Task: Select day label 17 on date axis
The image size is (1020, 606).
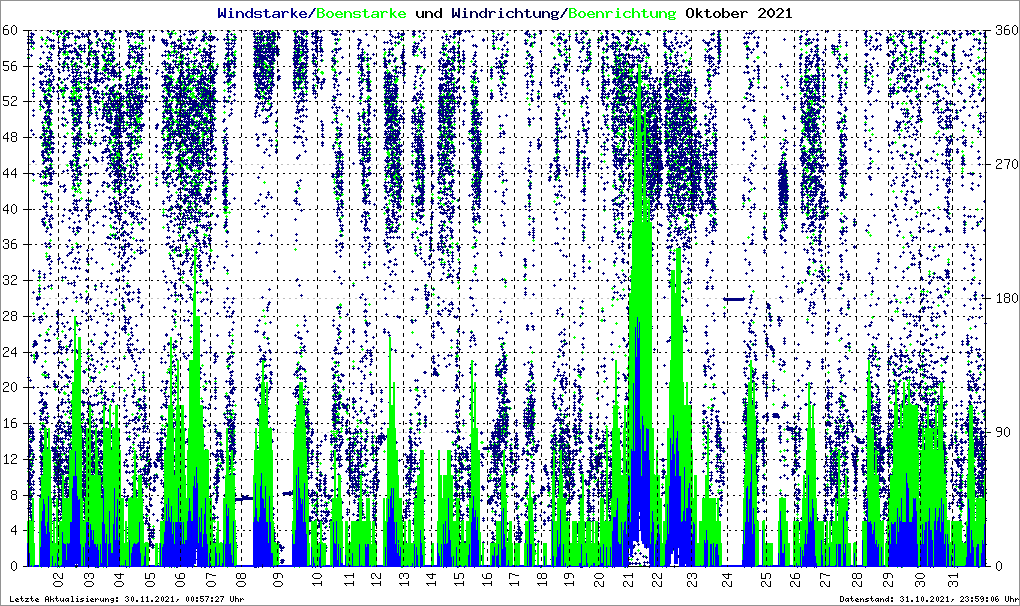Action: [515, 577]
